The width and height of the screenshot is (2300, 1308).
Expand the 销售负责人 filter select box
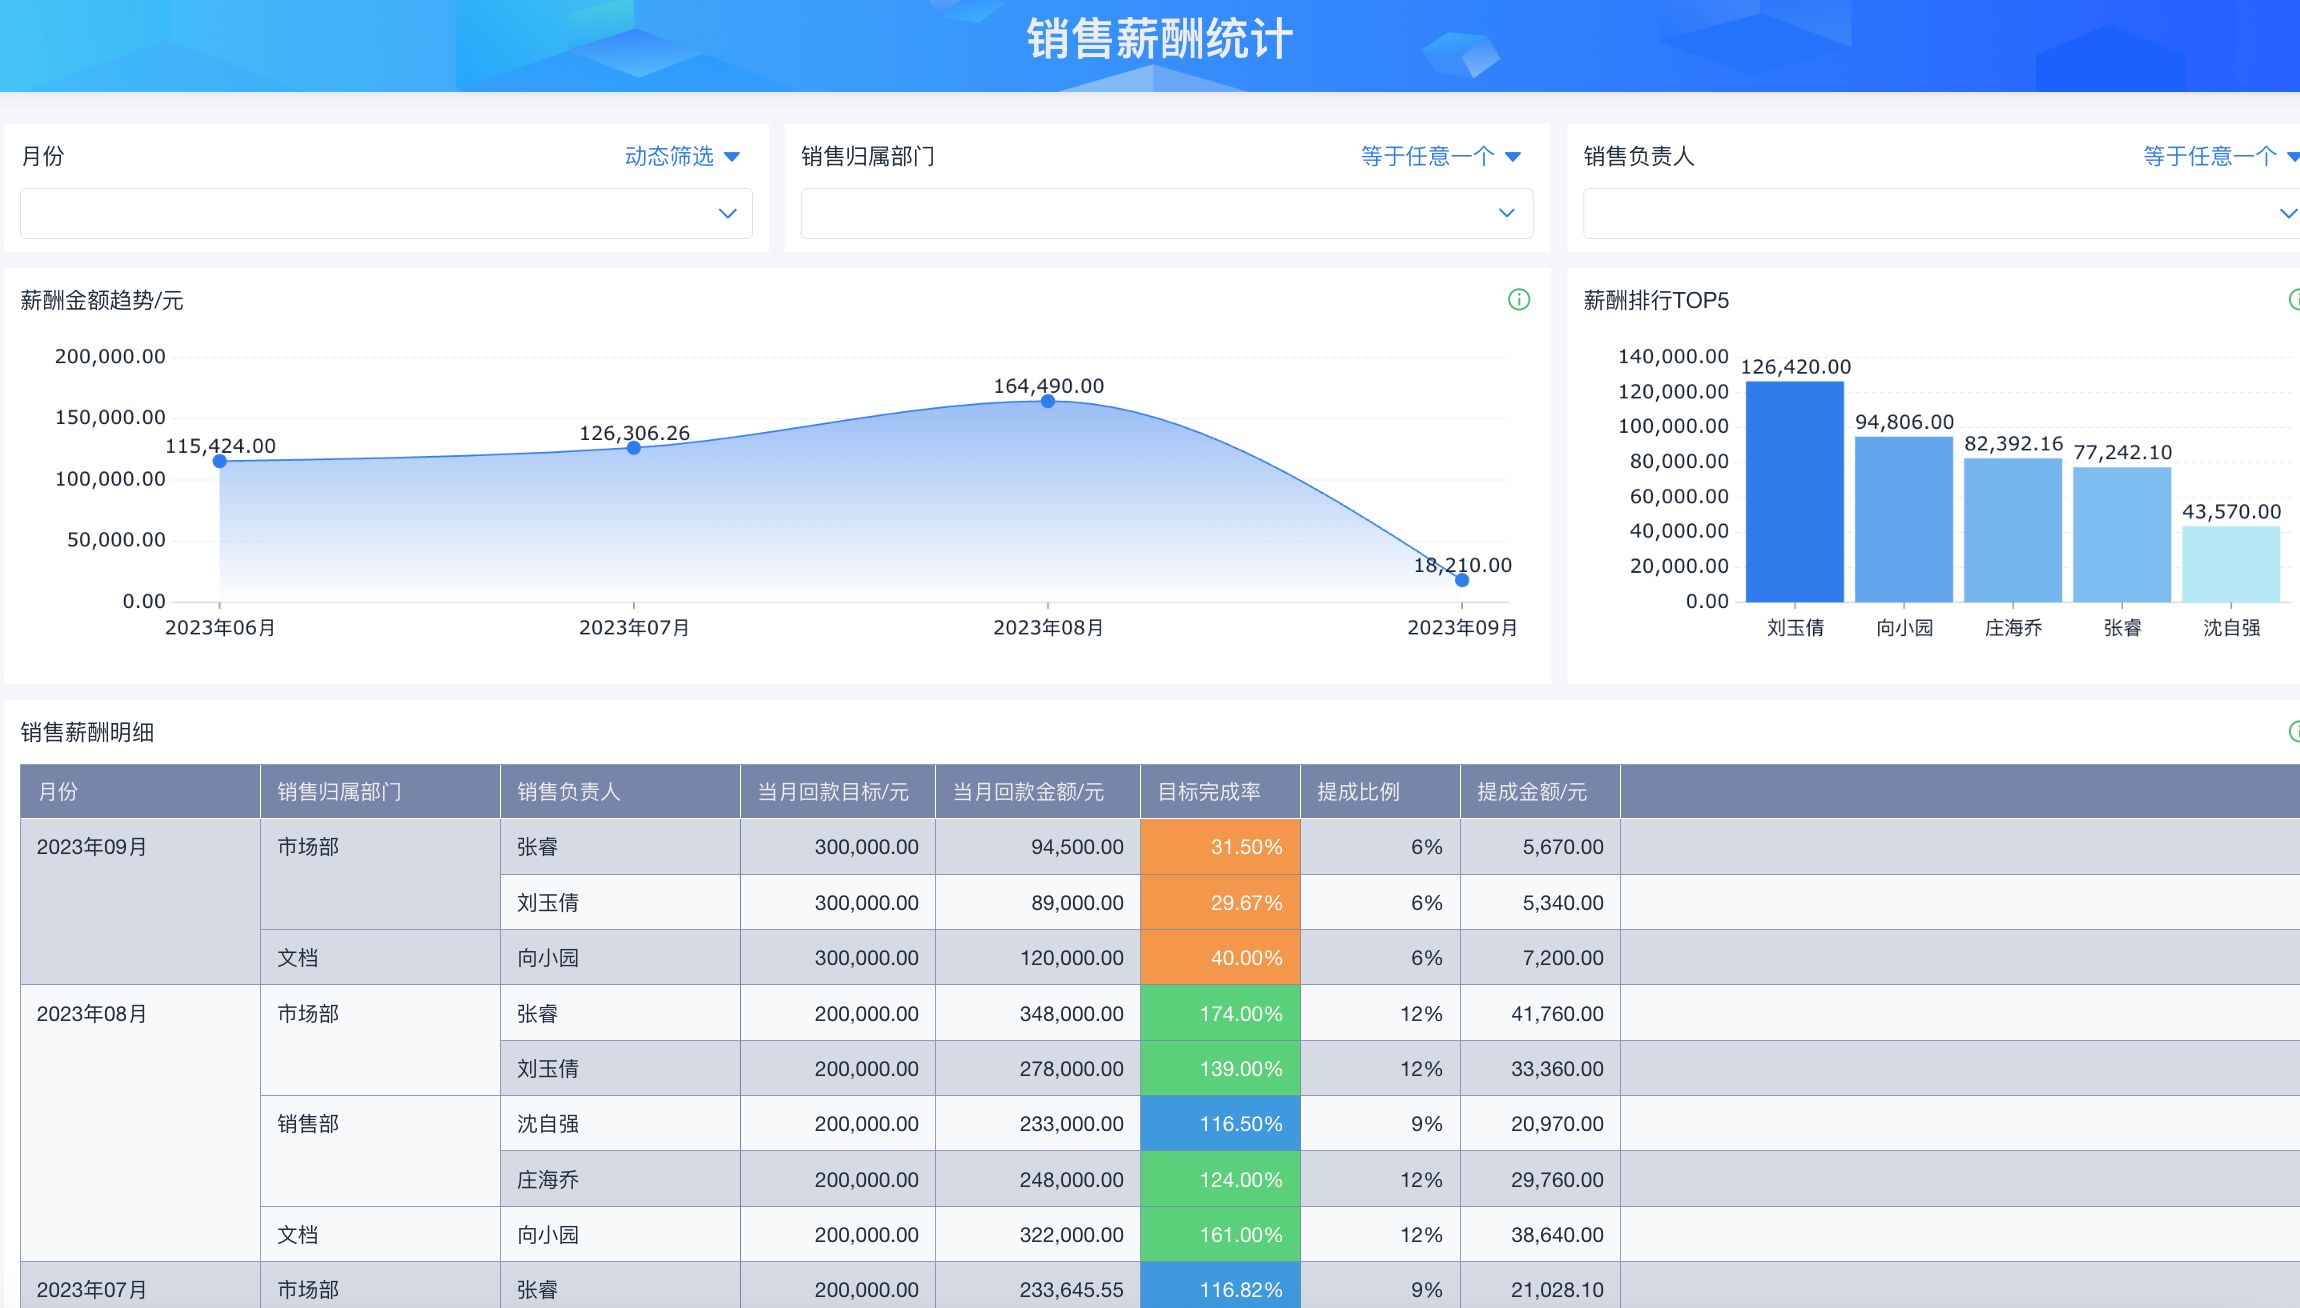(1940, 213)
